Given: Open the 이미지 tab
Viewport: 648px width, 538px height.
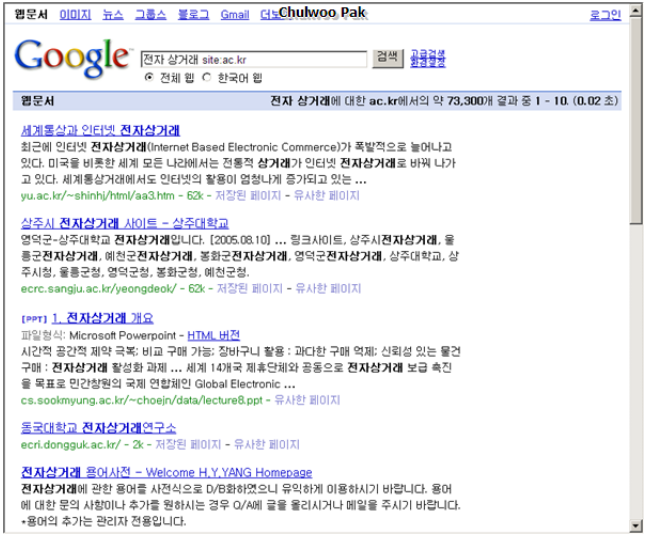Looking at the screenshot, I should click(75, 15).
